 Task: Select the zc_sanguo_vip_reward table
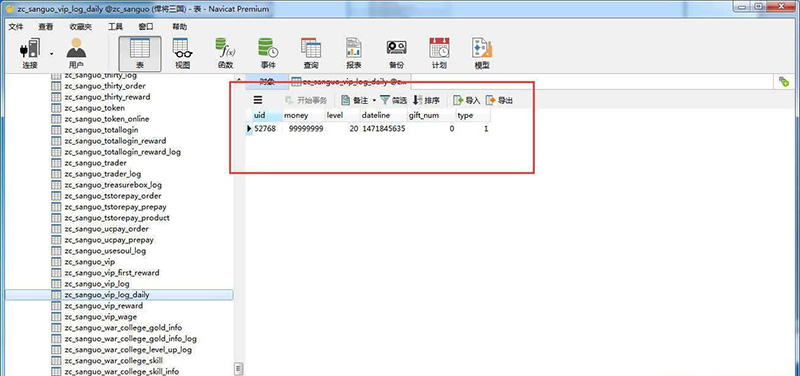104,306
